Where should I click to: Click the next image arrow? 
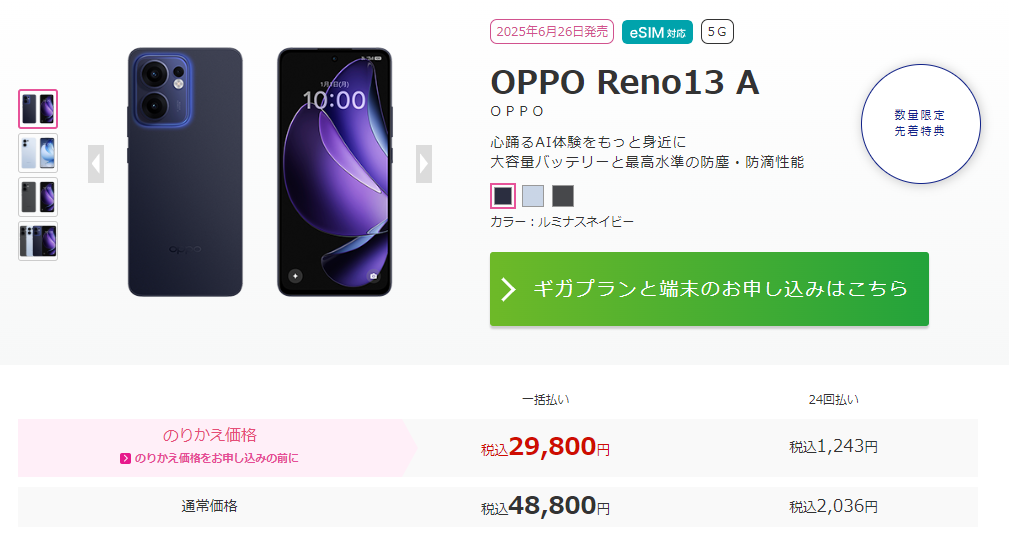(x=424, y=164)
